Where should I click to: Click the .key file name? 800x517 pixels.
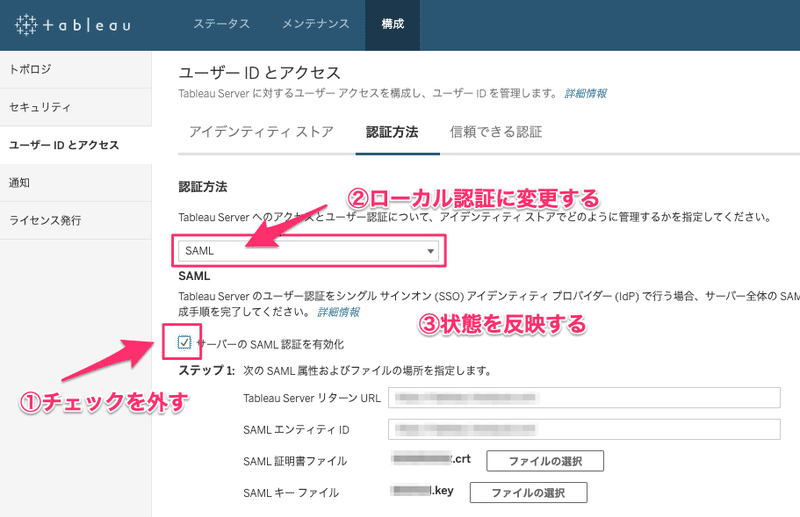coord(422,490)
